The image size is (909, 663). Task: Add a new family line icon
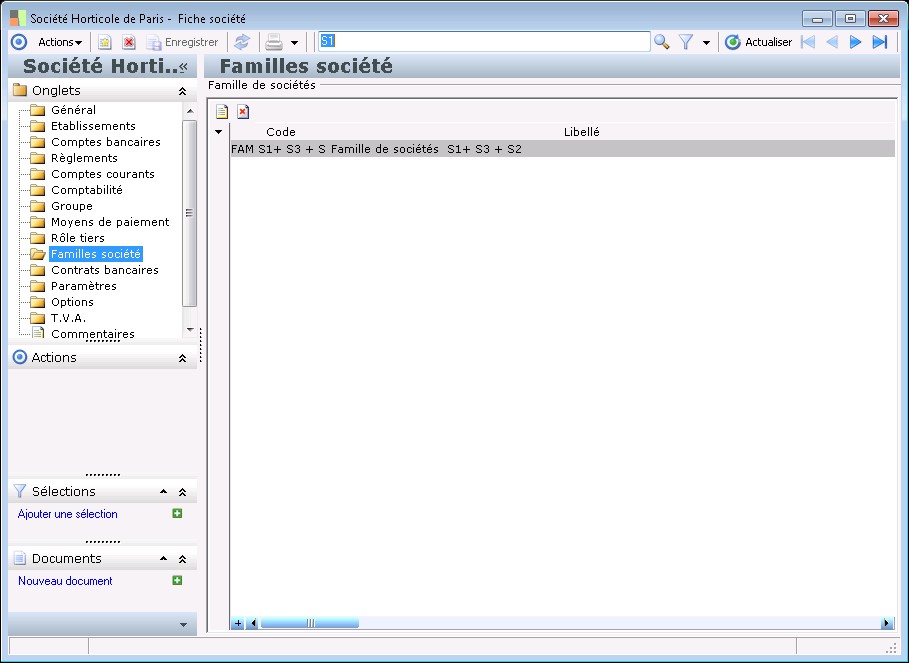(x=222, y=111)
